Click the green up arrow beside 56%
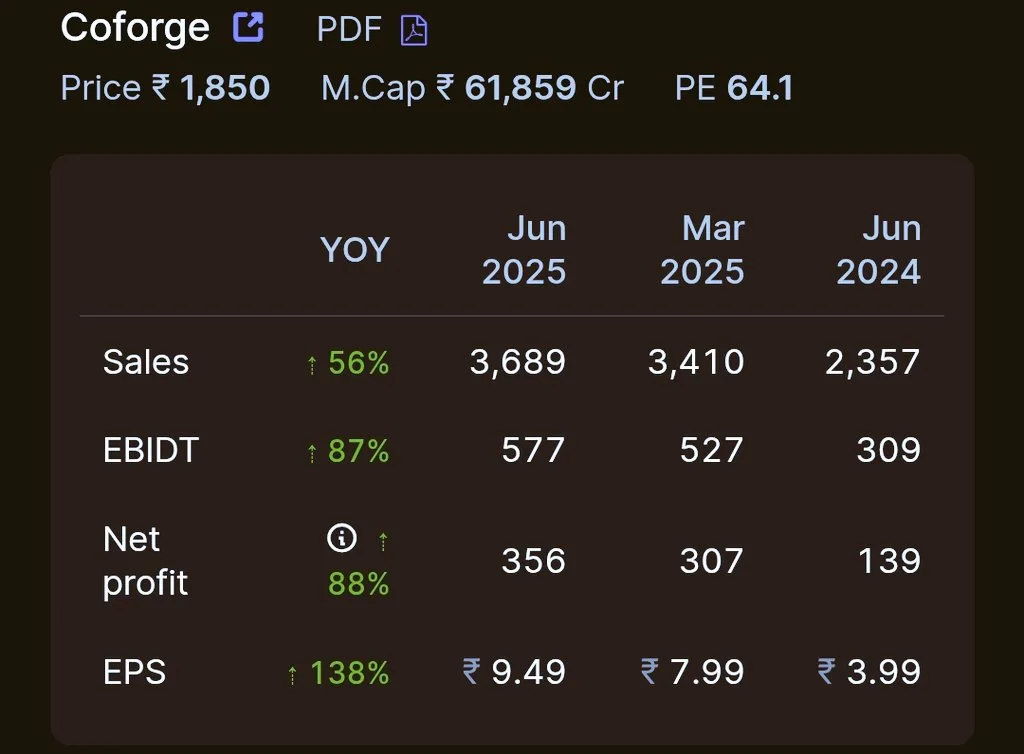The image size is (1024, 754). tap(311, 364)
